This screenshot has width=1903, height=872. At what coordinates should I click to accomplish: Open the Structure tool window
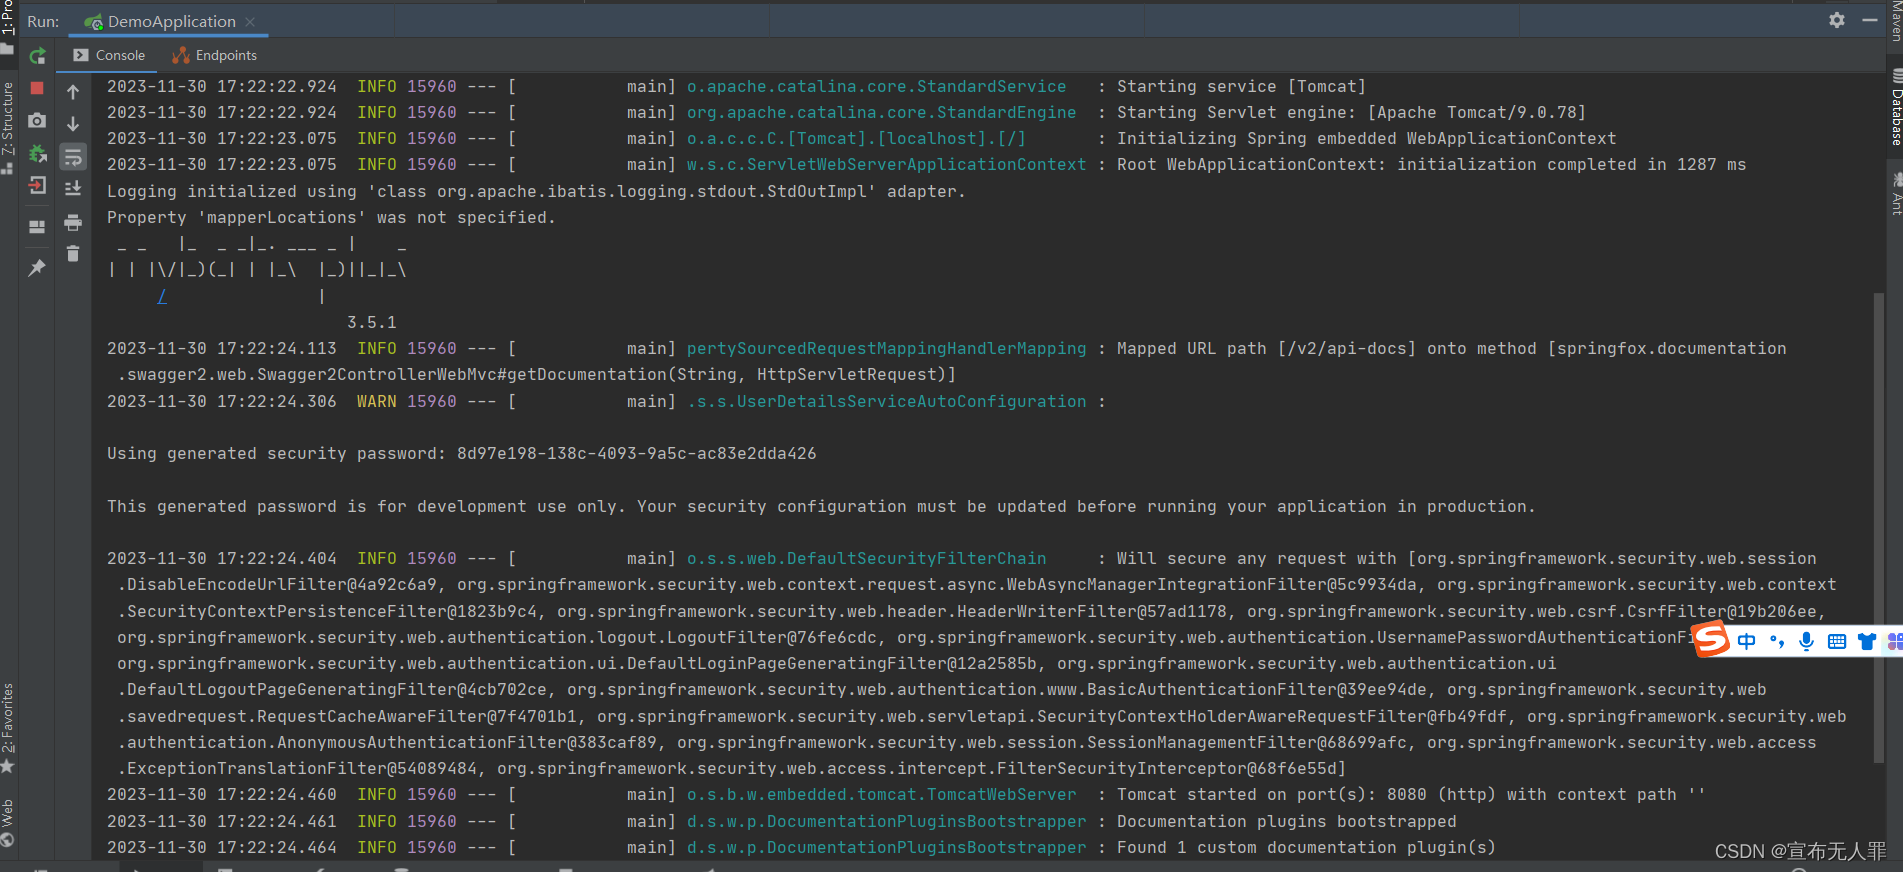point(8,128)
